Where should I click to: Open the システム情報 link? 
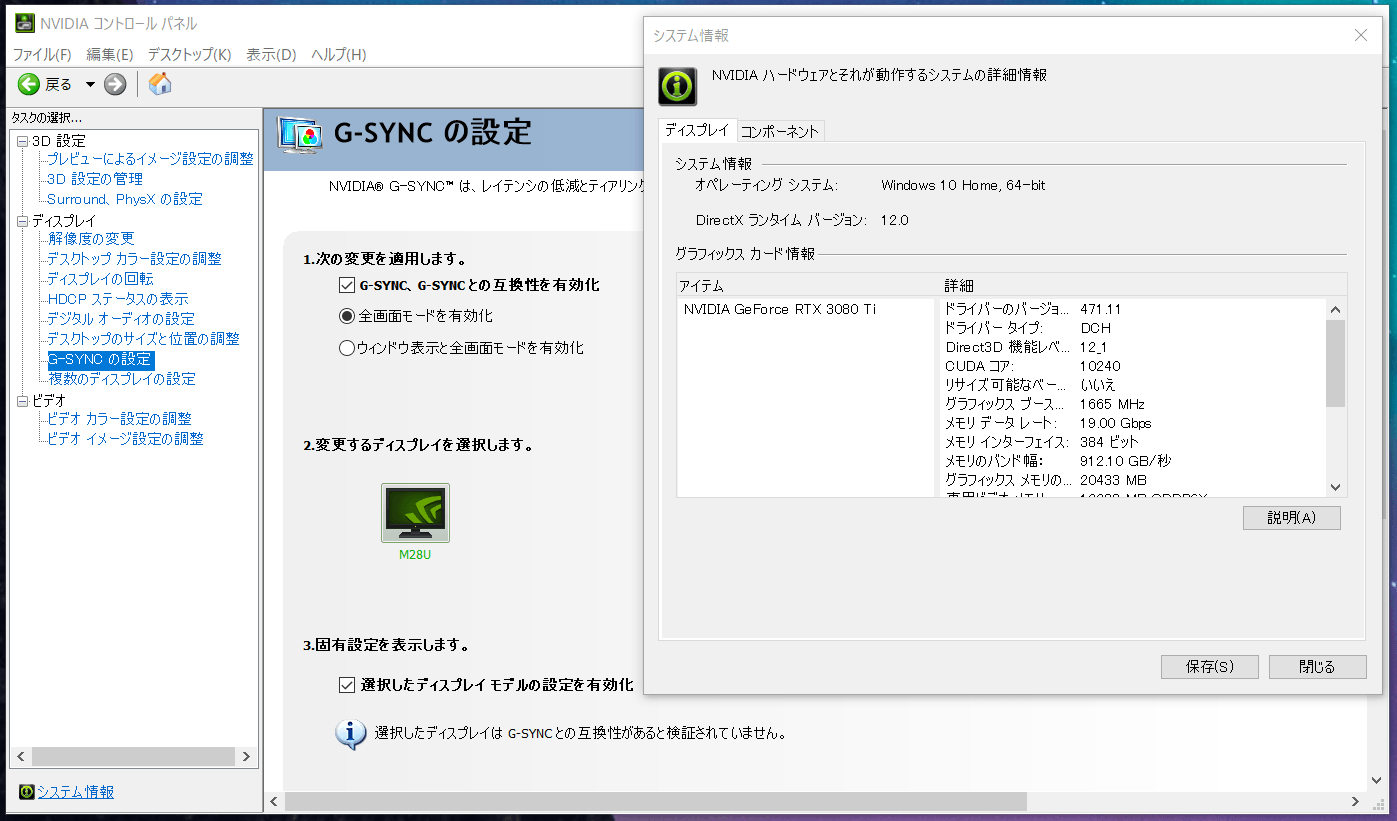[x=76, y=792]
